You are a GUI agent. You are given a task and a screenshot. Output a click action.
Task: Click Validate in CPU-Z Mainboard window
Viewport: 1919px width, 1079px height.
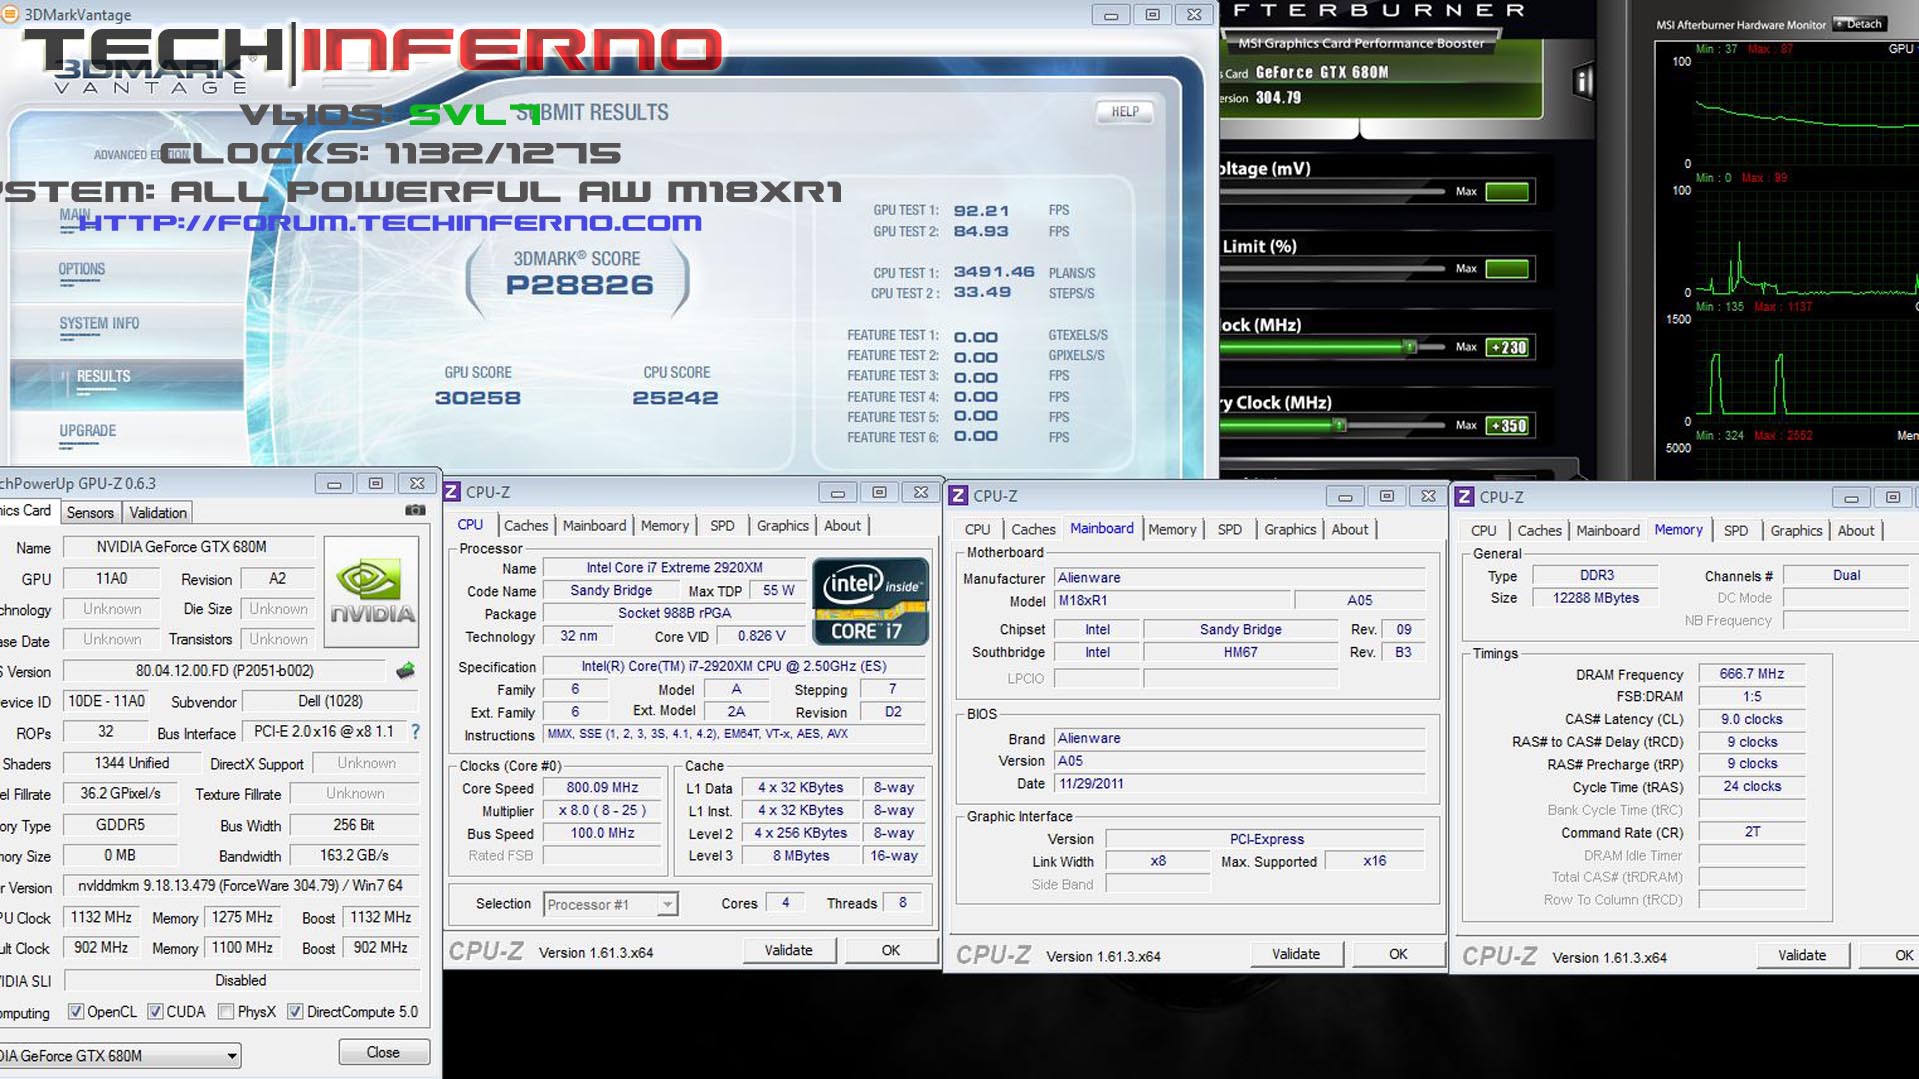pos(1296,954)
